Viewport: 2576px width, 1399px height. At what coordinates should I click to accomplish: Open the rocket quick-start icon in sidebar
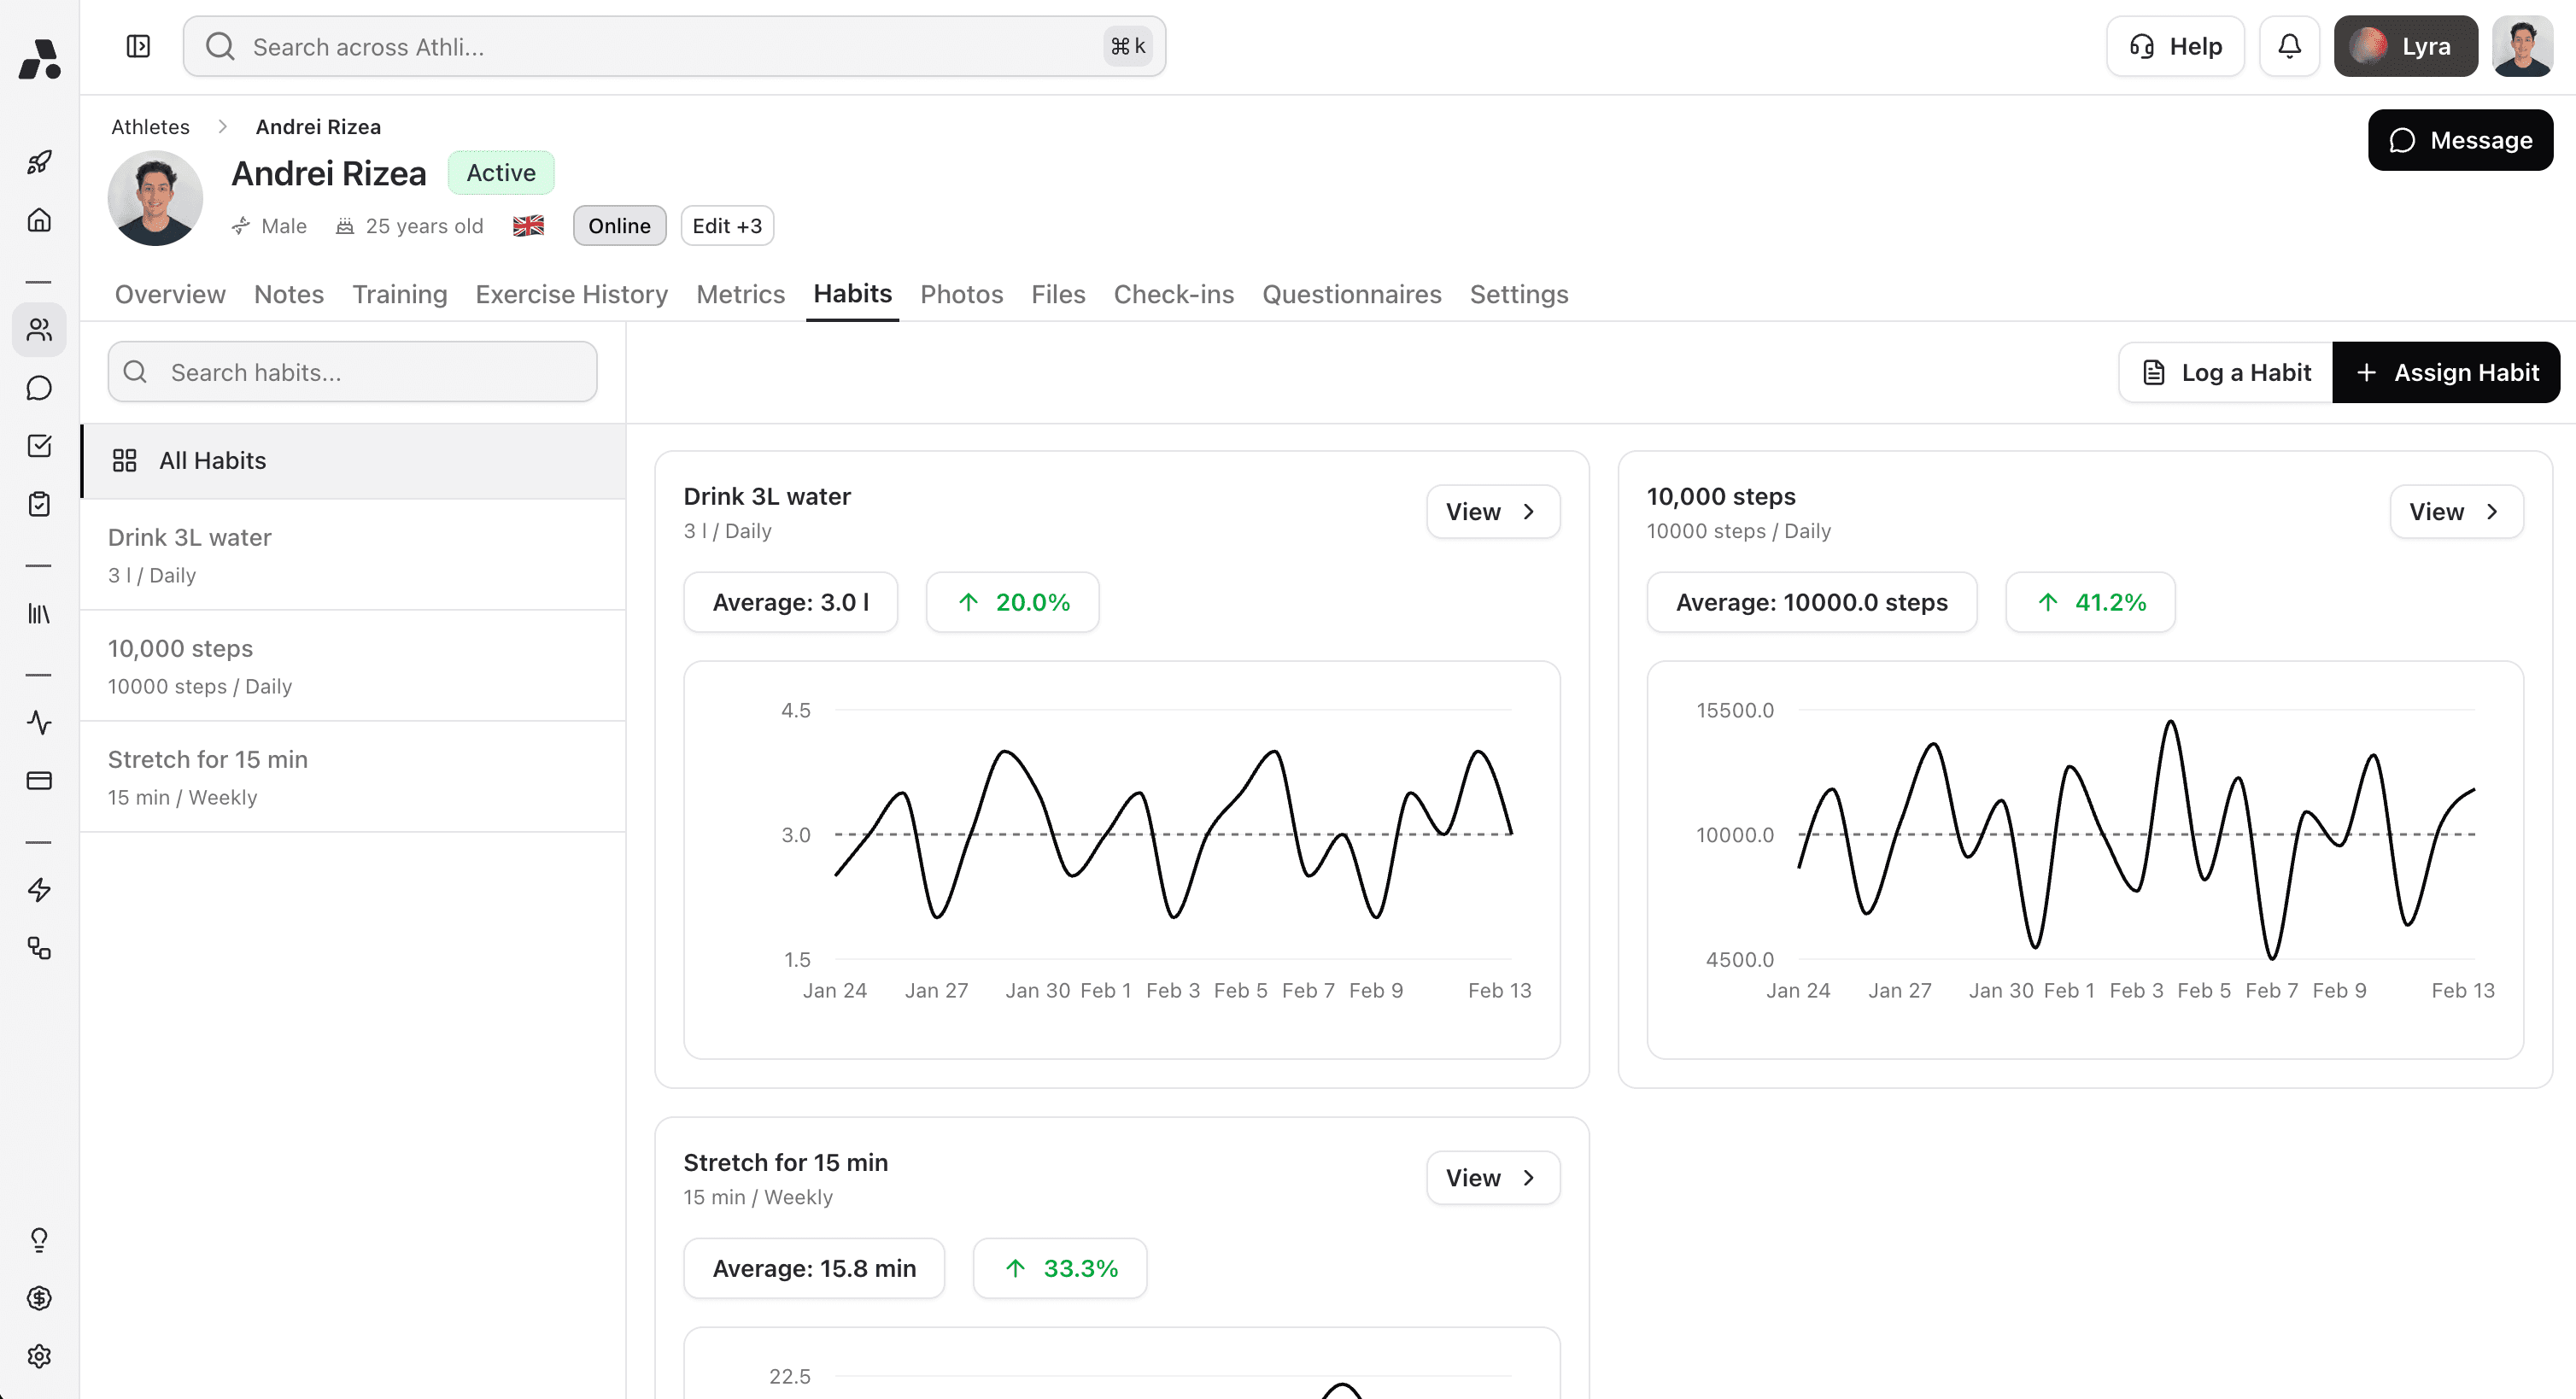[39, 161]
